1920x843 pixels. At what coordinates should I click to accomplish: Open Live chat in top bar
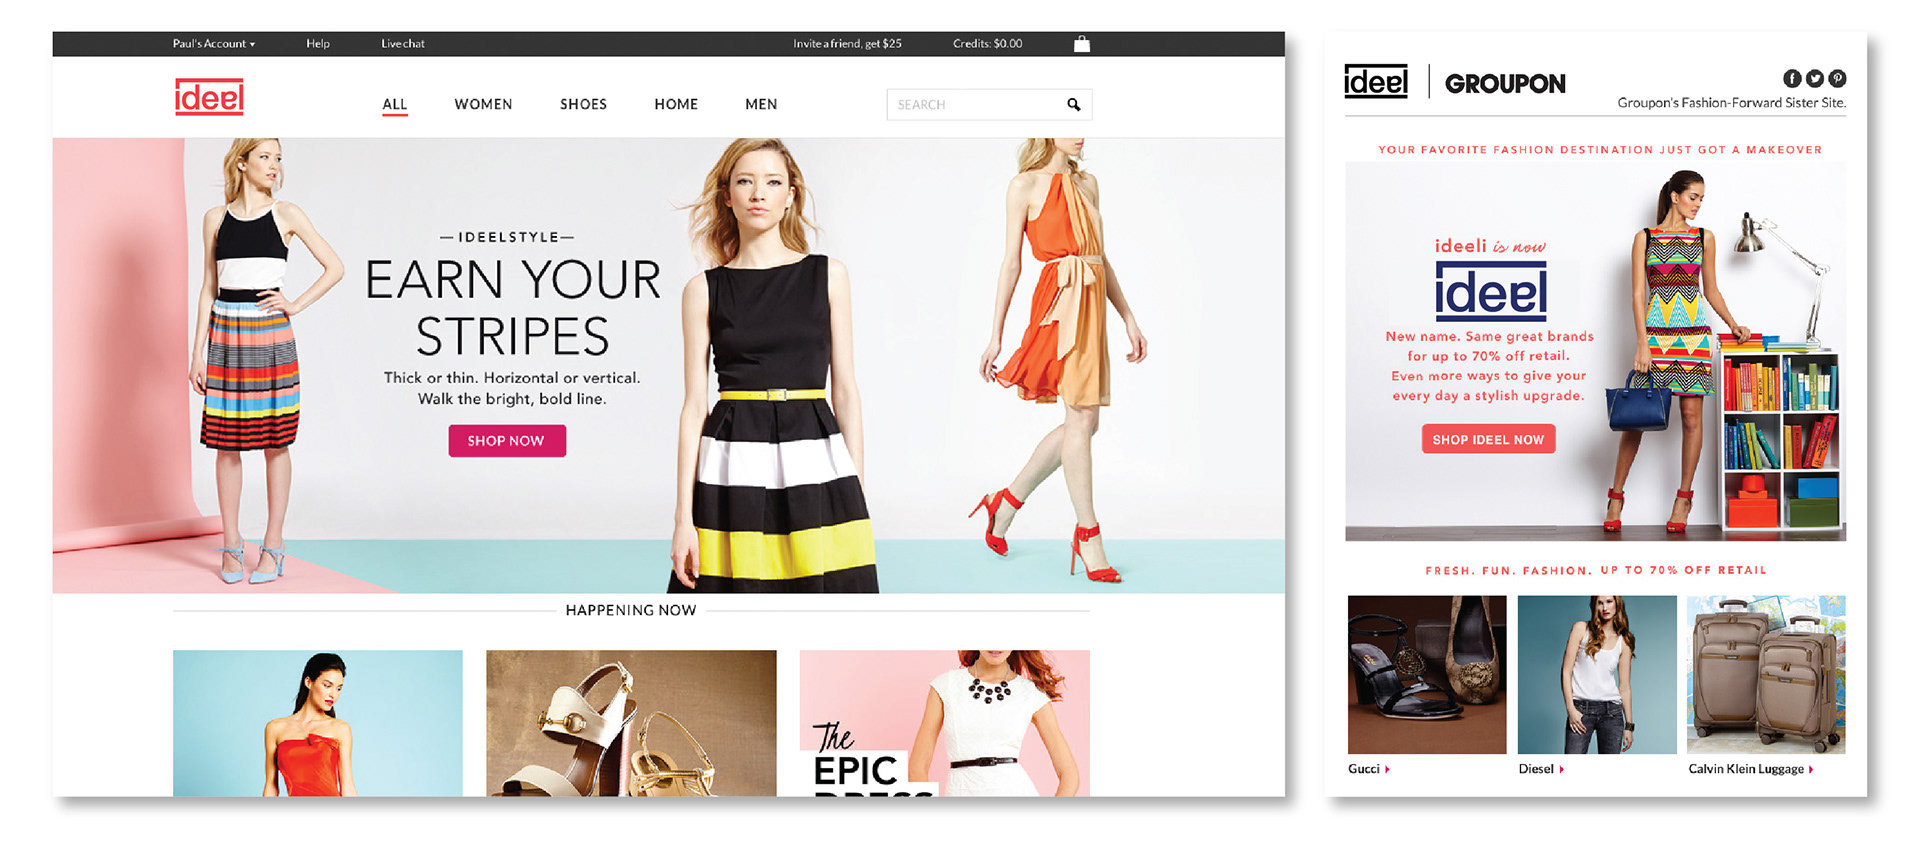403,44
